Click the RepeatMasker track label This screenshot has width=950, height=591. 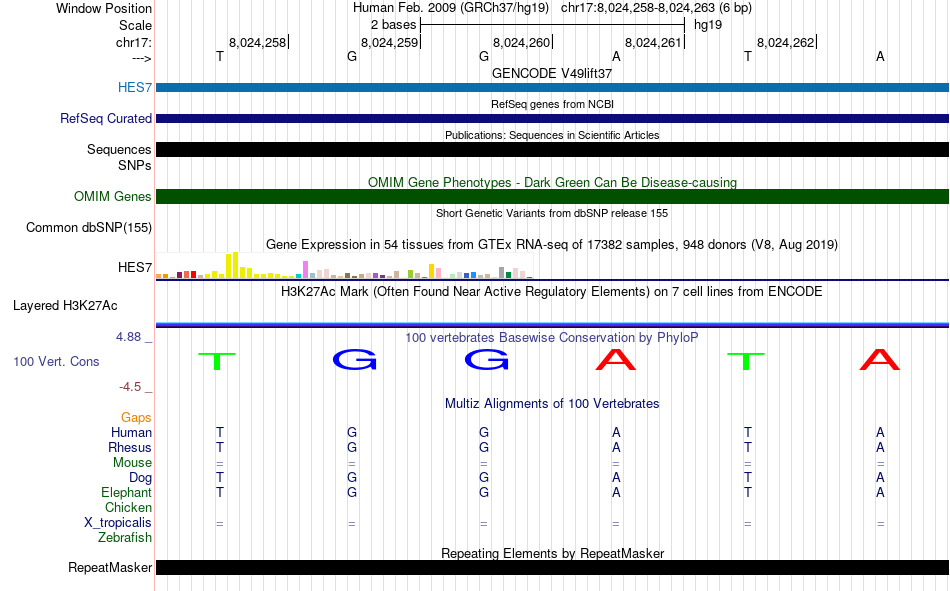click(x=110, y=567)
